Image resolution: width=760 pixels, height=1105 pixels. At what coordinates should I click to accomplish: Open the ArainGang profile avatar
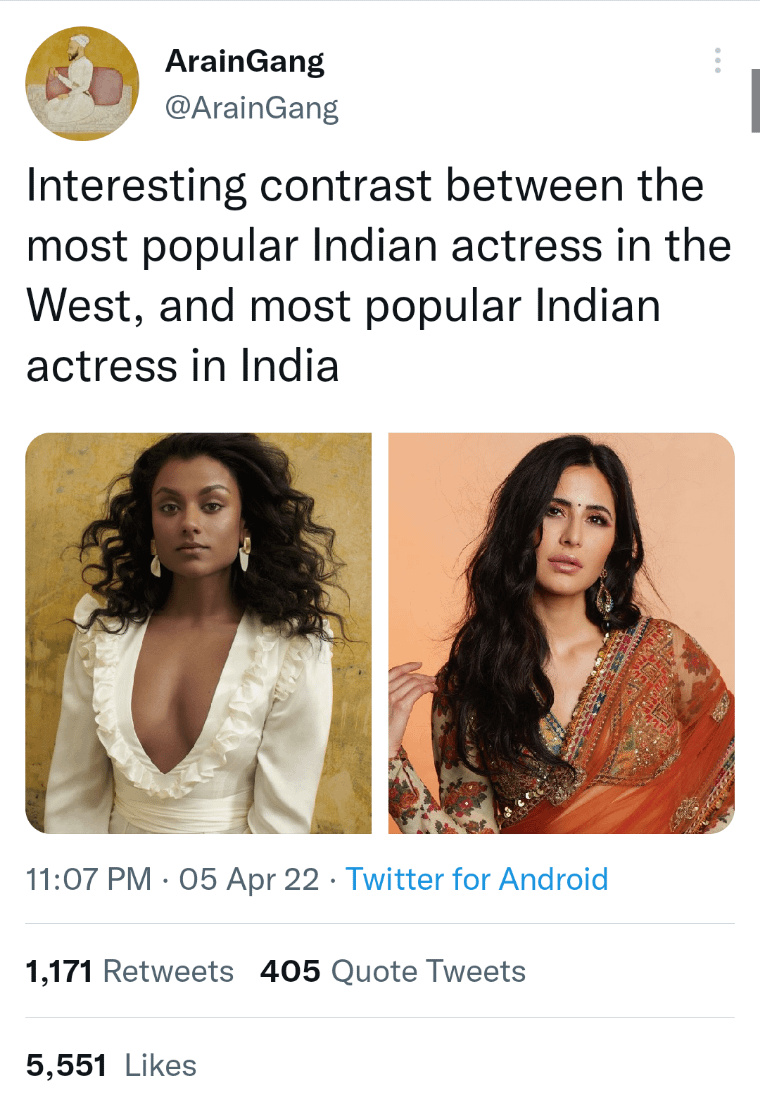(82, 82)
